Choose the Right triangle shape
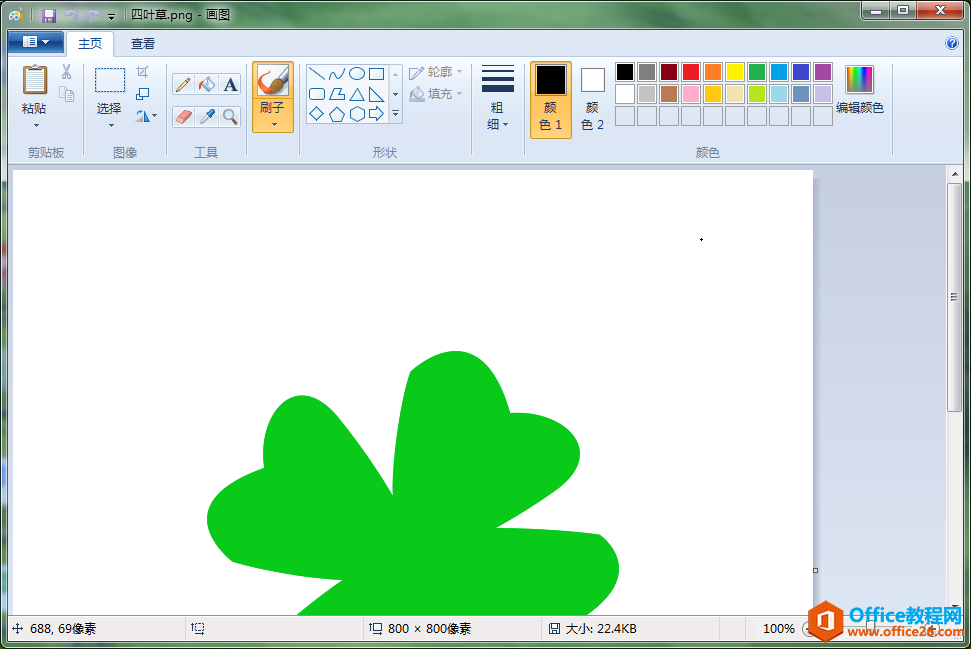This screenshot has width=971, height=649. 377,94
